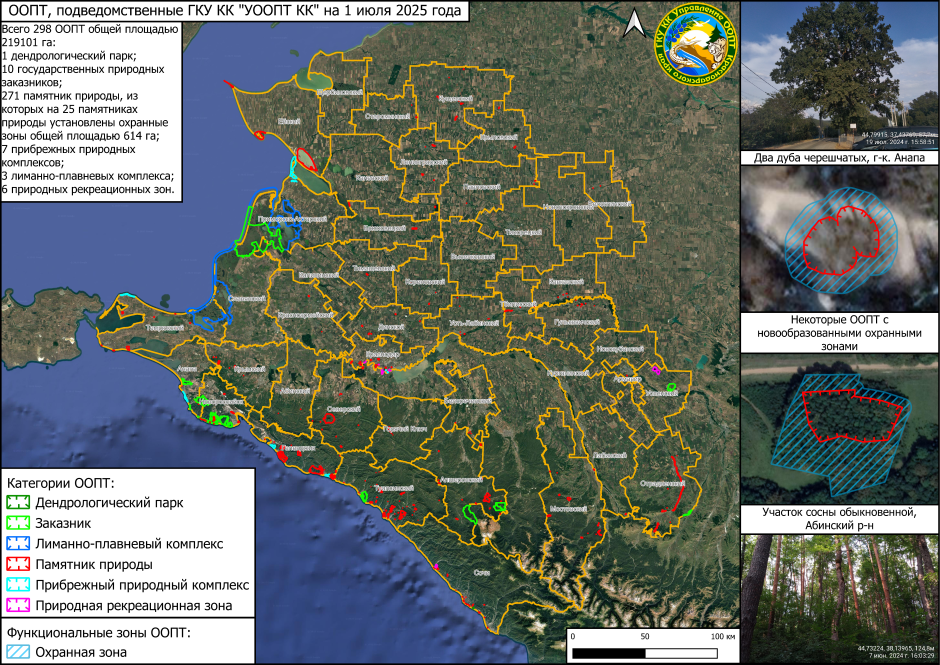Viewport: 940px width, 665px height.
Task: Click the 100 km scale bar
Action: point(645,651)
